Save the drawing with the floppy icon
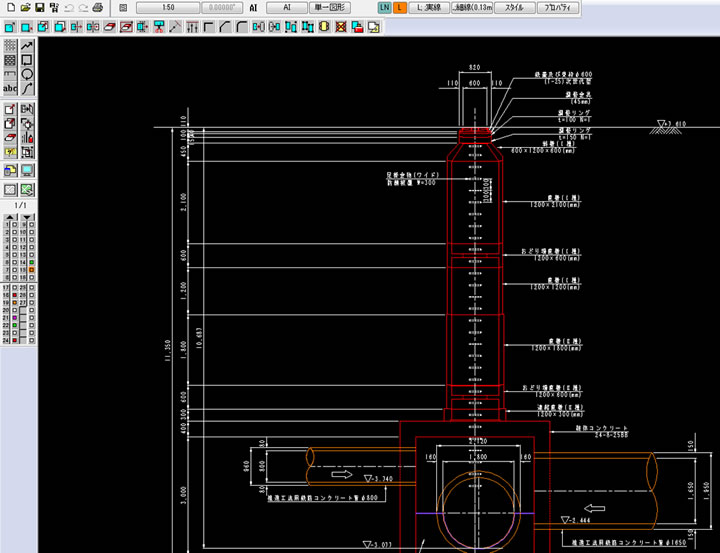 pos(39,7)
